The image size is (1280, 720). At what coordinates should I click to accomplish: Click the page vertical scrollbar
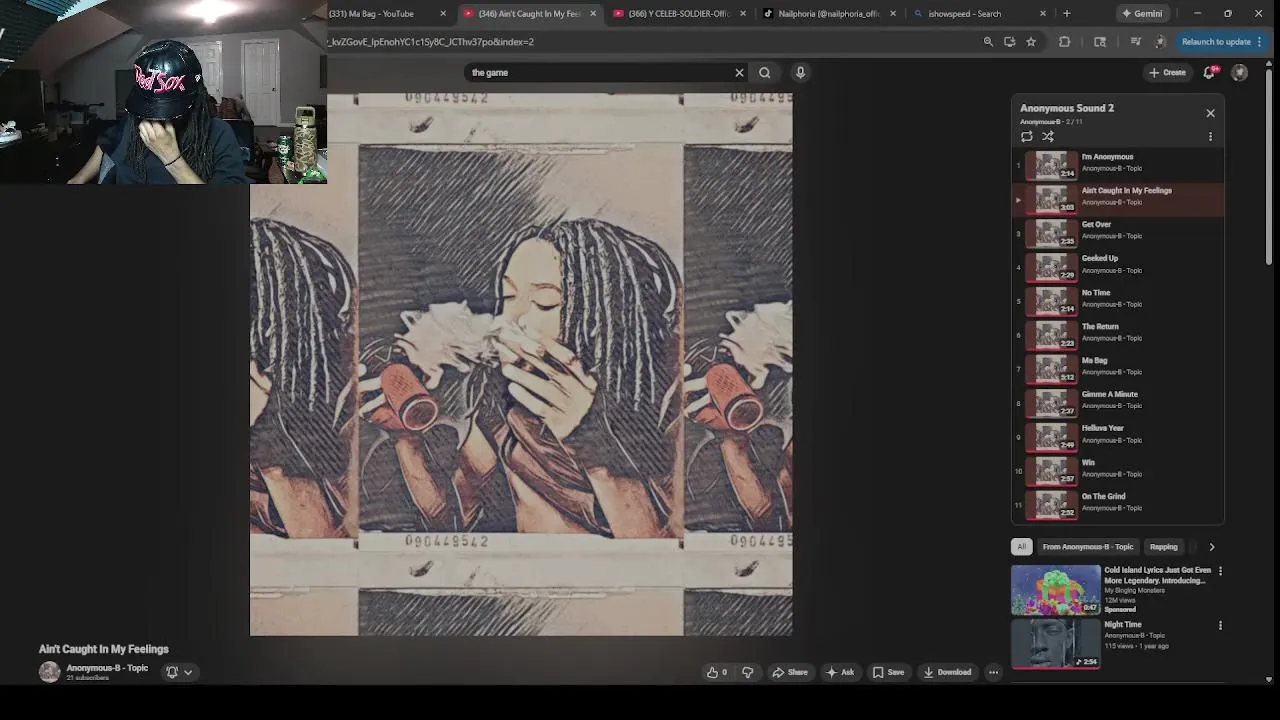[1269, 165]
